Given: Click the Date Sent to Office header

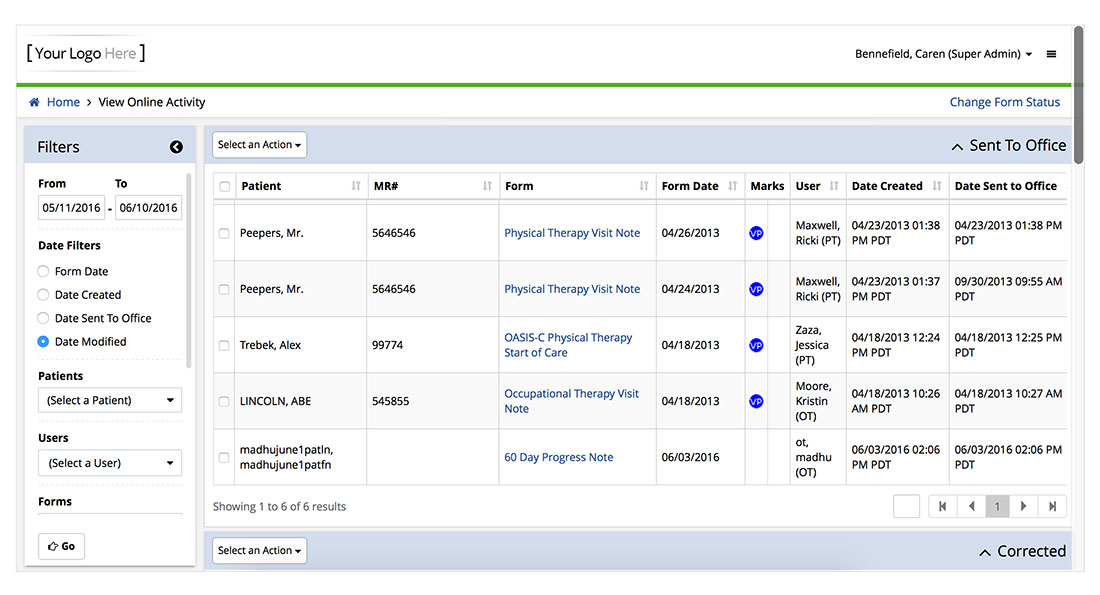Looking at the screenshot, I should pyautogui.click(x=1005, y=186).
